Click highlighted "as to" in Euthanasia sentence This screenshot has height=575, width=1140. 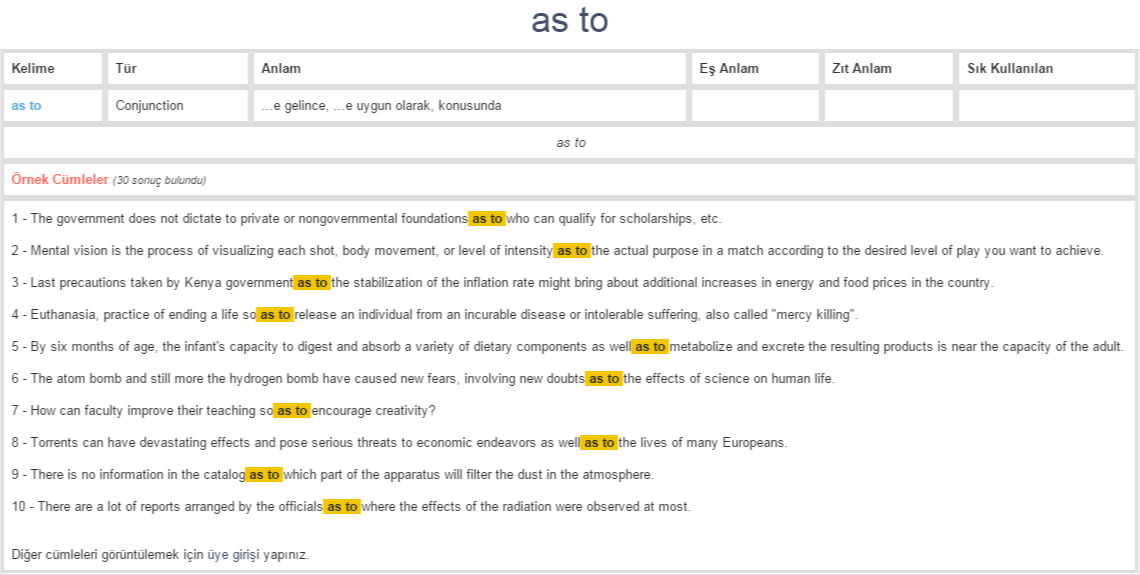pos(275,315)
